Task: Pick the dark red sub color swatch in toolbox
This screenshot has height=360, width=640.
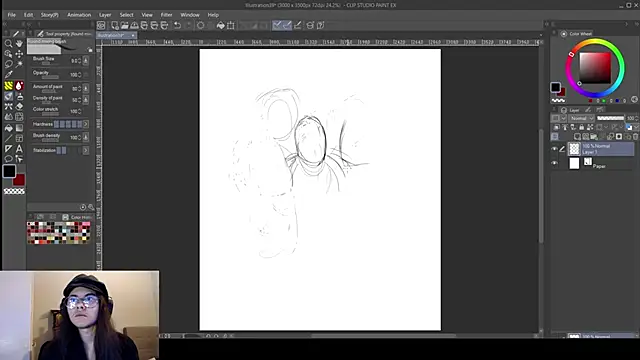Action: pyautogui.click(x=20, y=180)
